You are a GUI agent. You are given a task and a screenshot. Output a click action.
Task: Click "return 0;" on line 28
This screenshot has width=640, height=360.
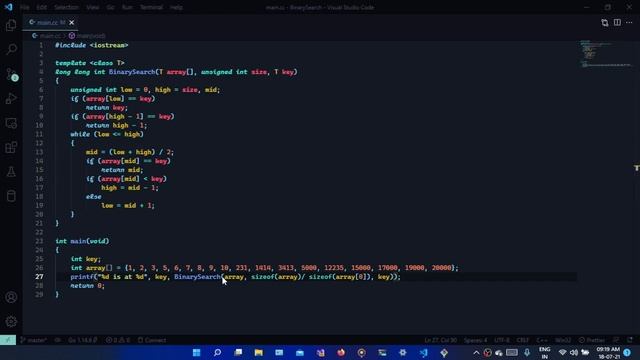click(x=87, y=286)
